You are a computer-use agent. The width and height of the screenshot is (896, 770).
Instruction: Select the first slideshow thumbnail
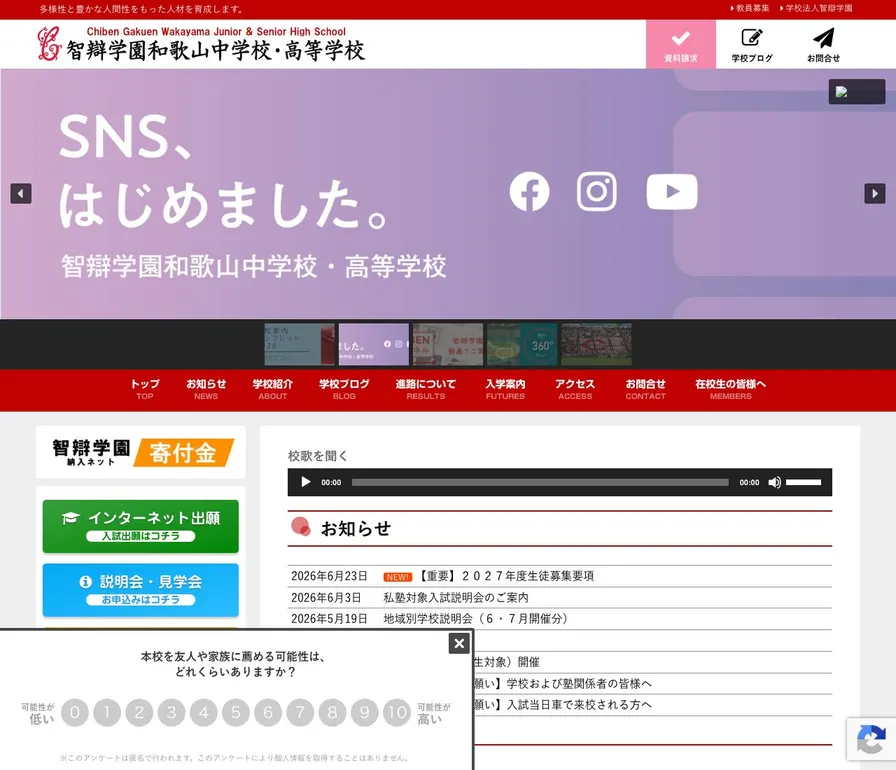click(x=299, y=344)
